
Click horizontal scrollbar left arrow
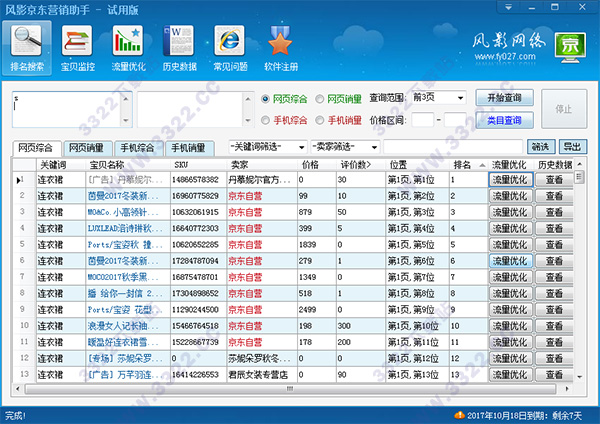pyautogui.click(x=18, y=389)
